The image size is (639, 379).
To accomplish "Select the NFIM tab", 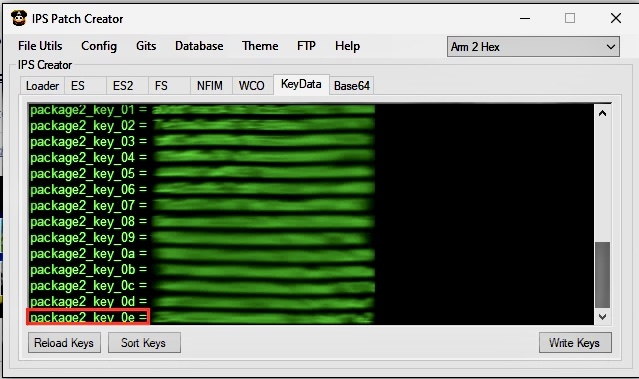I will coord(211,86).
